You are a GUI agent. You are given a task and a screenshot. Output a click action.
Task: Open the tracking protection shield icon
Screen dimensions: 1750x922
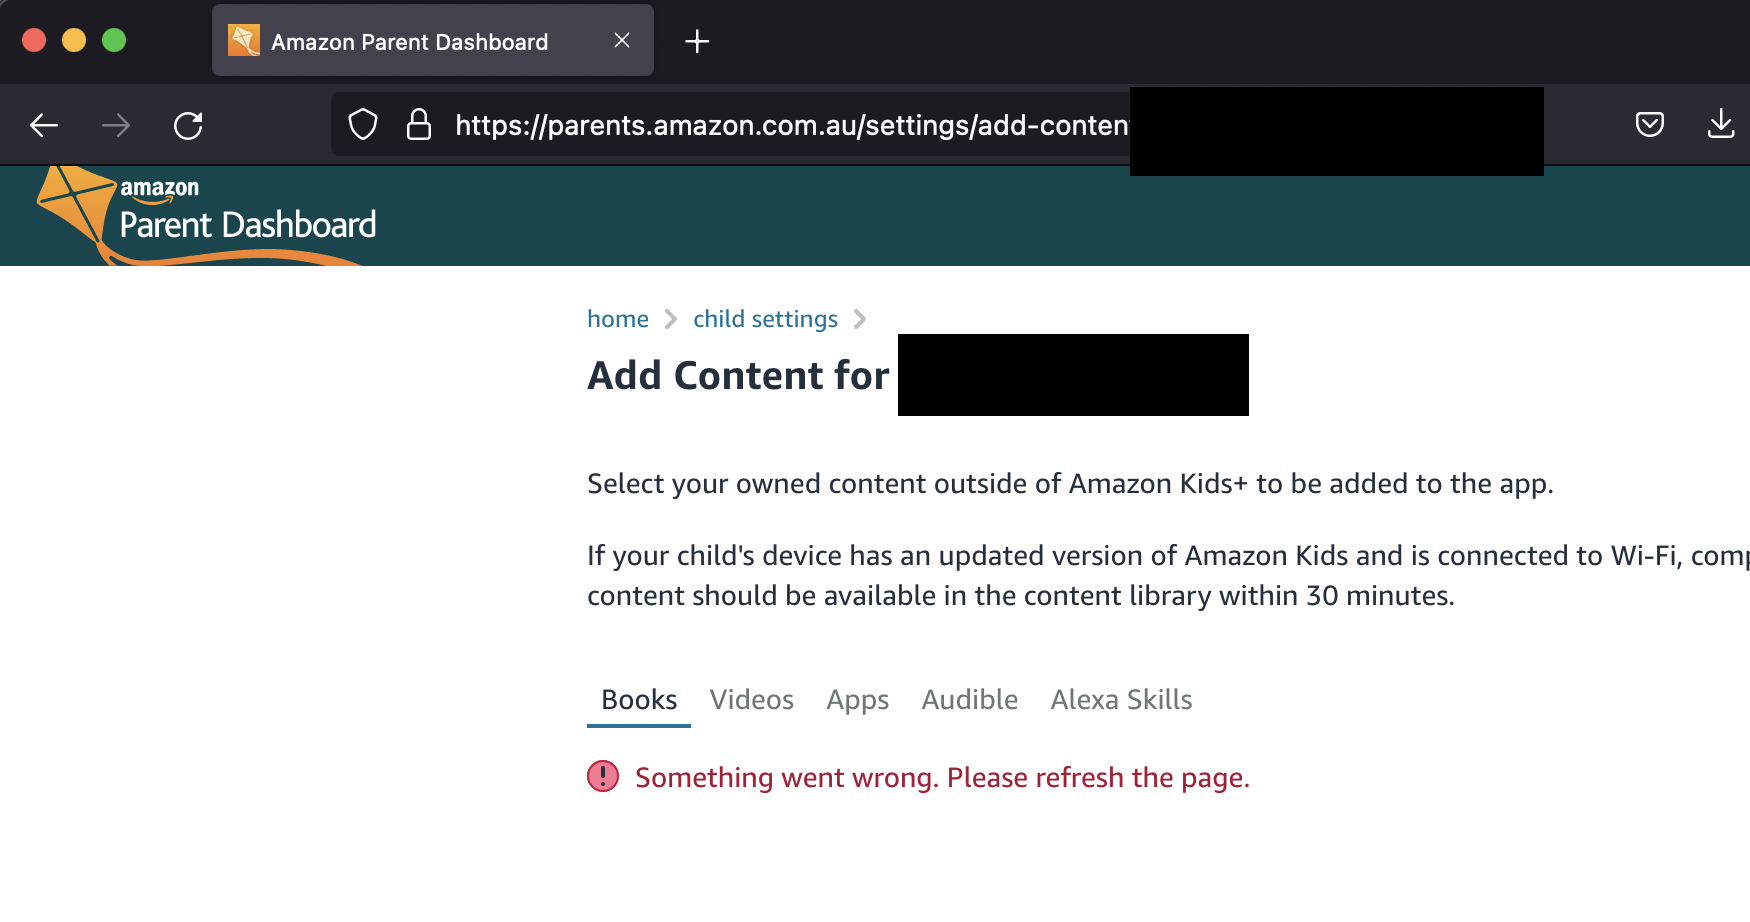(362, 124)
